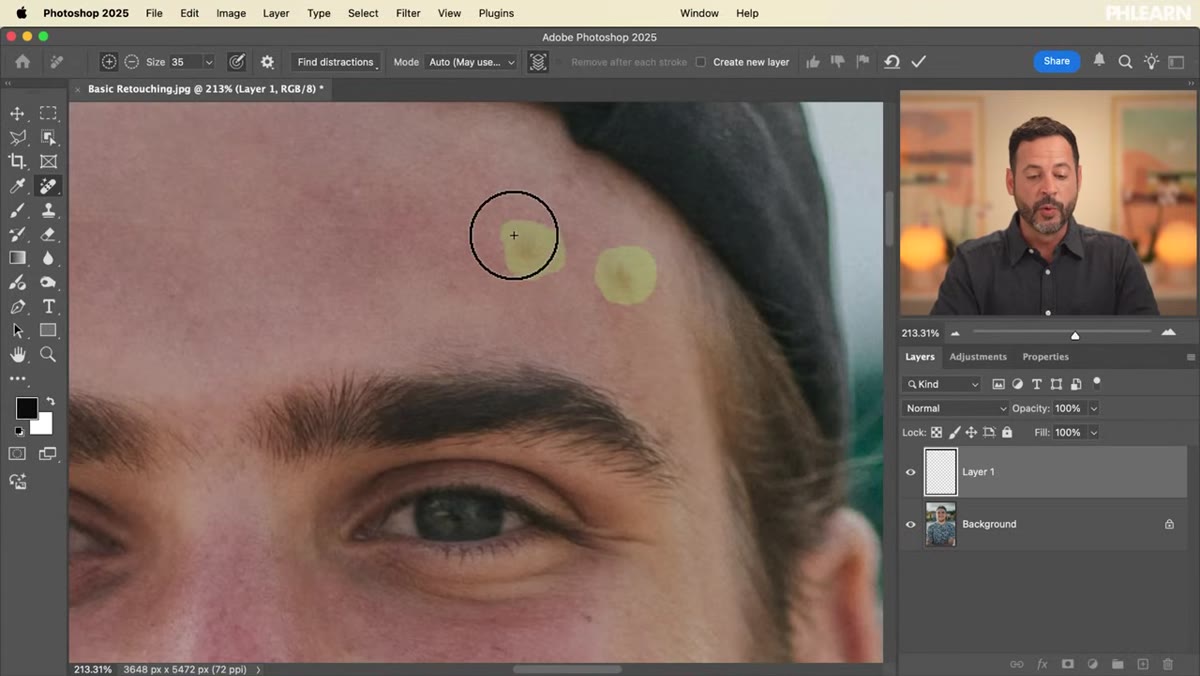This screenshot has height=676, width=1200.
Task: Click the Navigator zoom slider handle
Action: (1075, 335)
